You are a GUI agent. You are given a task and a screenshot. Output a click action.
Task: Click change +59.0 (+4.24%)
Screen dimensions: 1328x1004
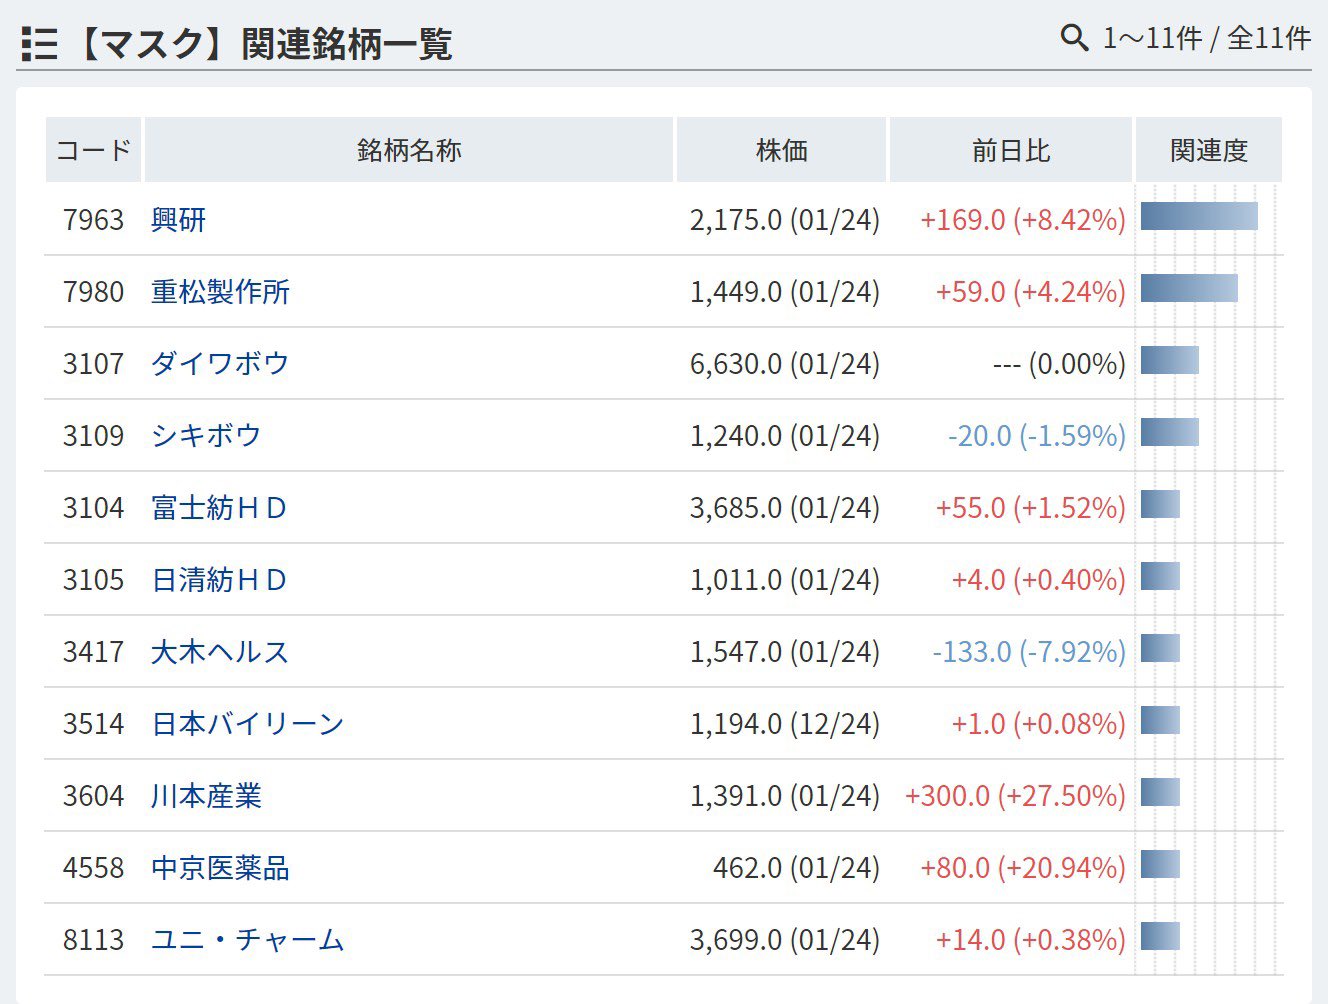(x=1031, y=292)
